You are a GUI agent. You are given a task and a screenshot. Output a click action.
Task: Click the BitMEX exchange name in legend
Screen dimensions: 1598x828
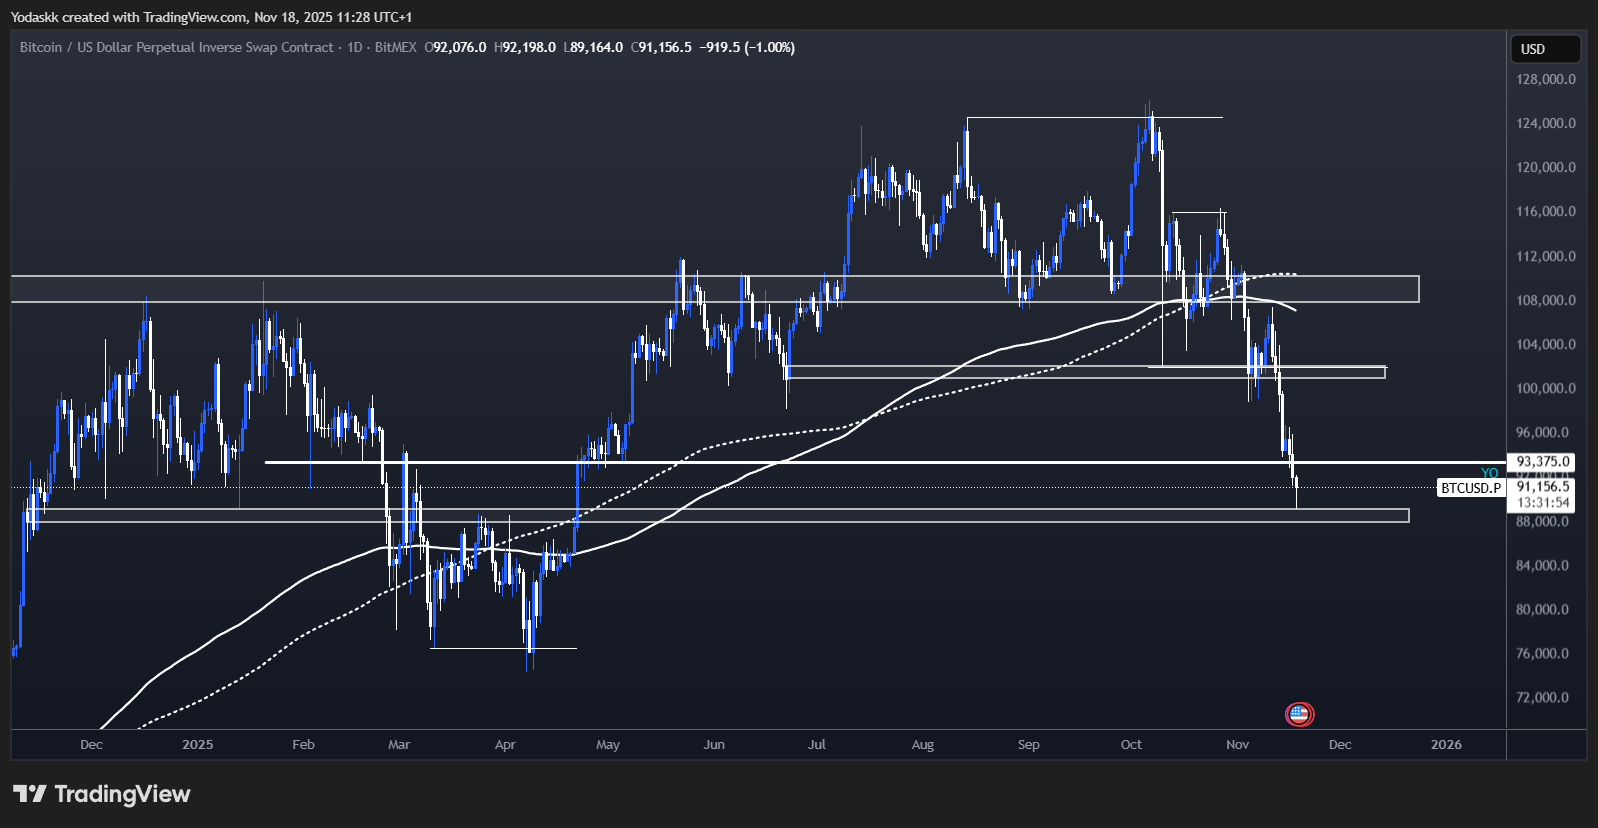pyautogui.click(x=395, y=47)
